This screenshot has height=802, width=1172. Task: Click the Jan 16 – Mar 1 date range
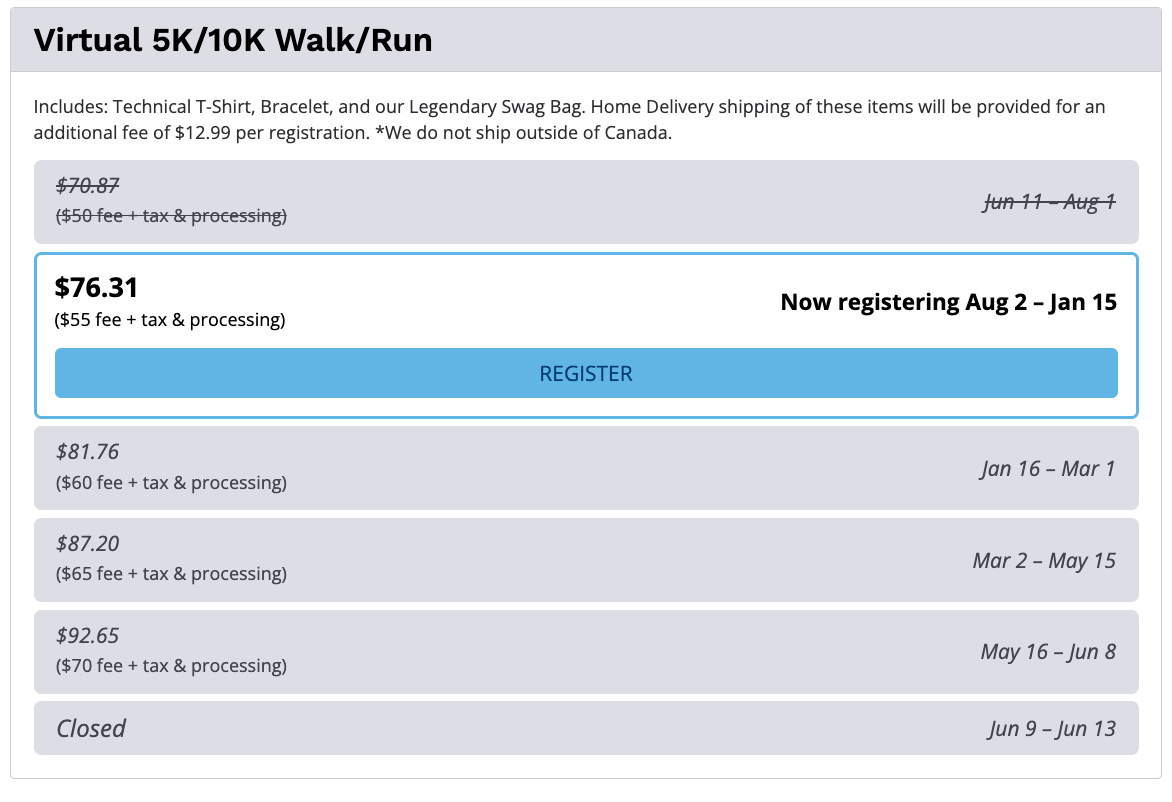pyautogui.click(x=1047, y=468)
